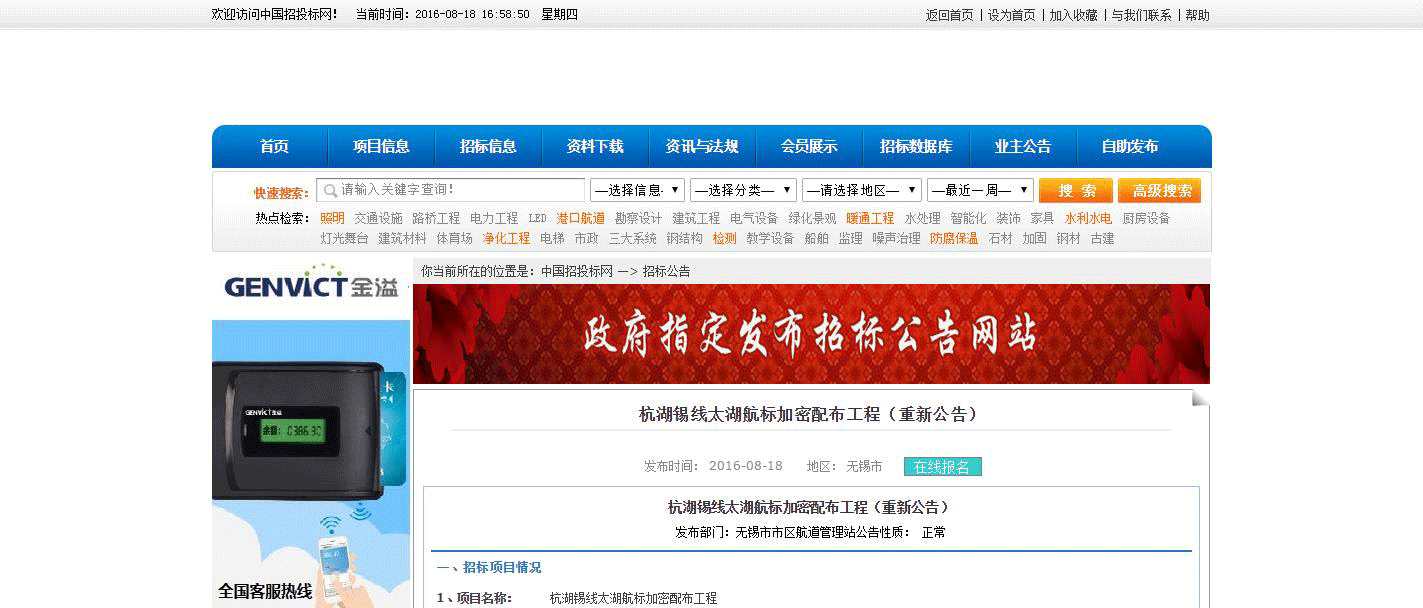
Task: Select hot keyword 防腐保温
Action: (954, 238)
